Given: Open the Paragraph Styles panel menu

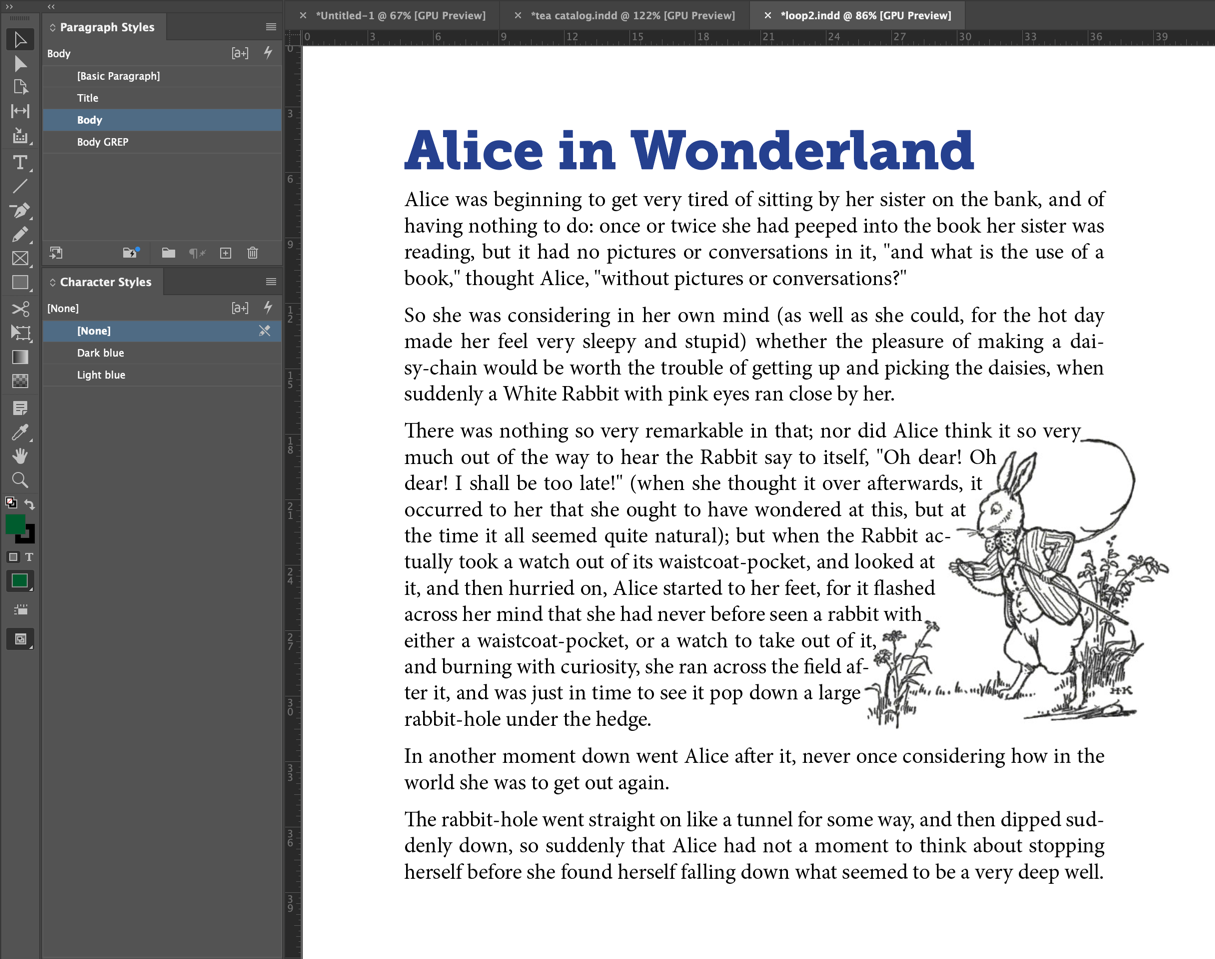Looking at the screenshot, I should pyautogui.click(x=269, y=27).
